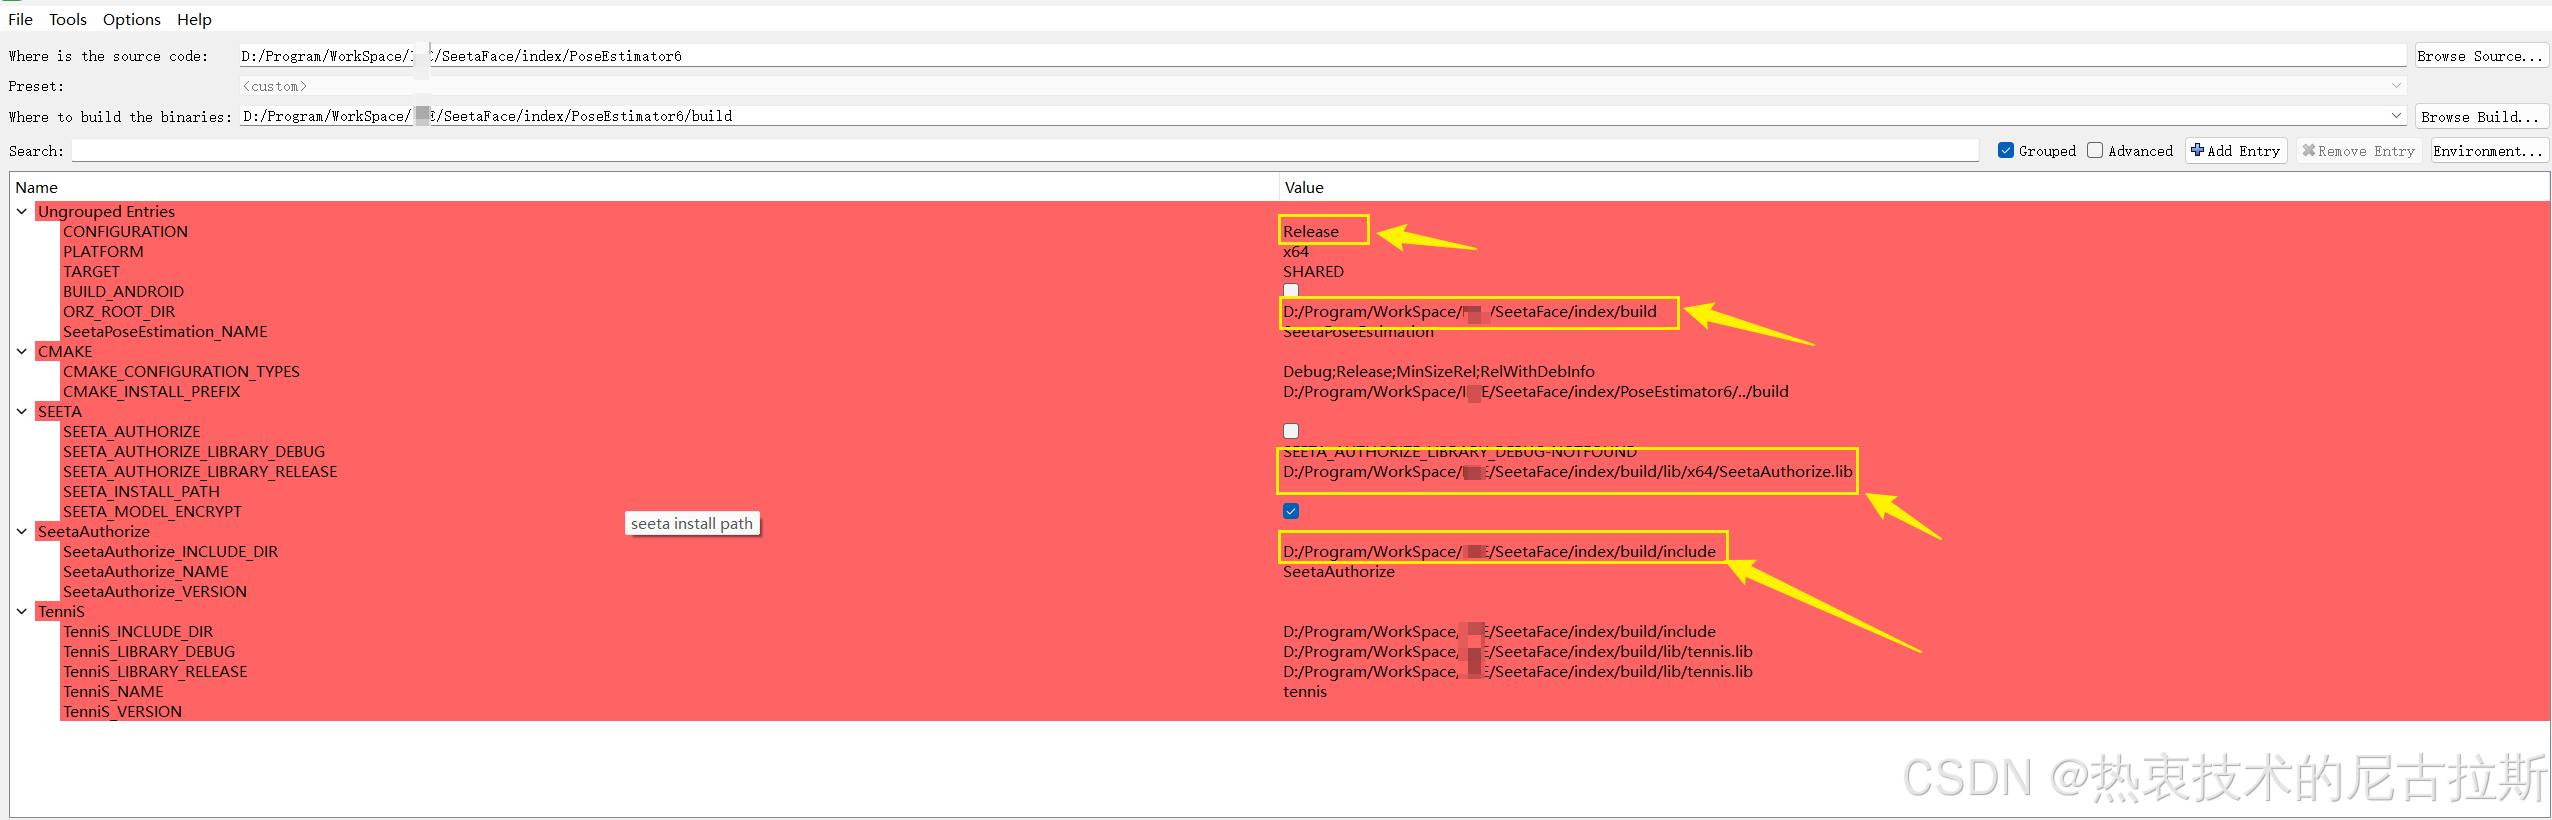Click the source code path field
Screen dimensions: 2552x820
click(x=1322, y=56)
